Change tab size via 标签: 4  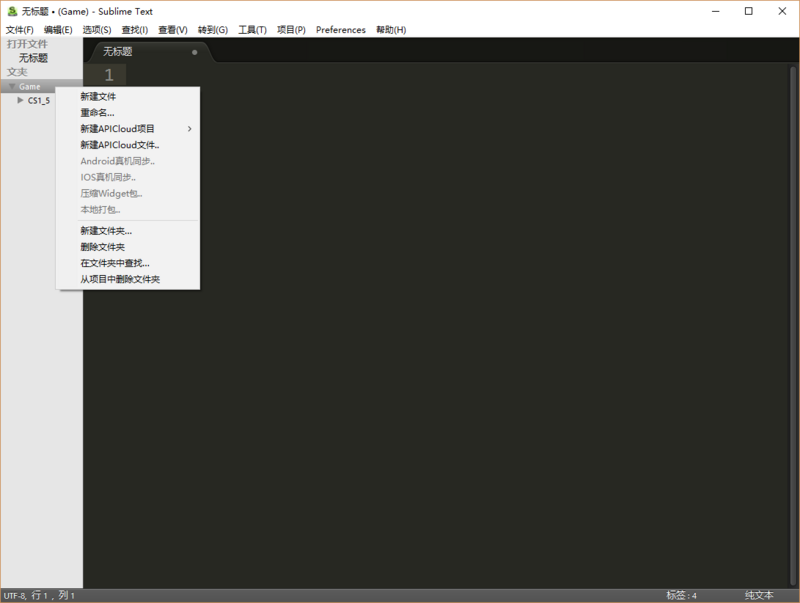pos(681,595)
